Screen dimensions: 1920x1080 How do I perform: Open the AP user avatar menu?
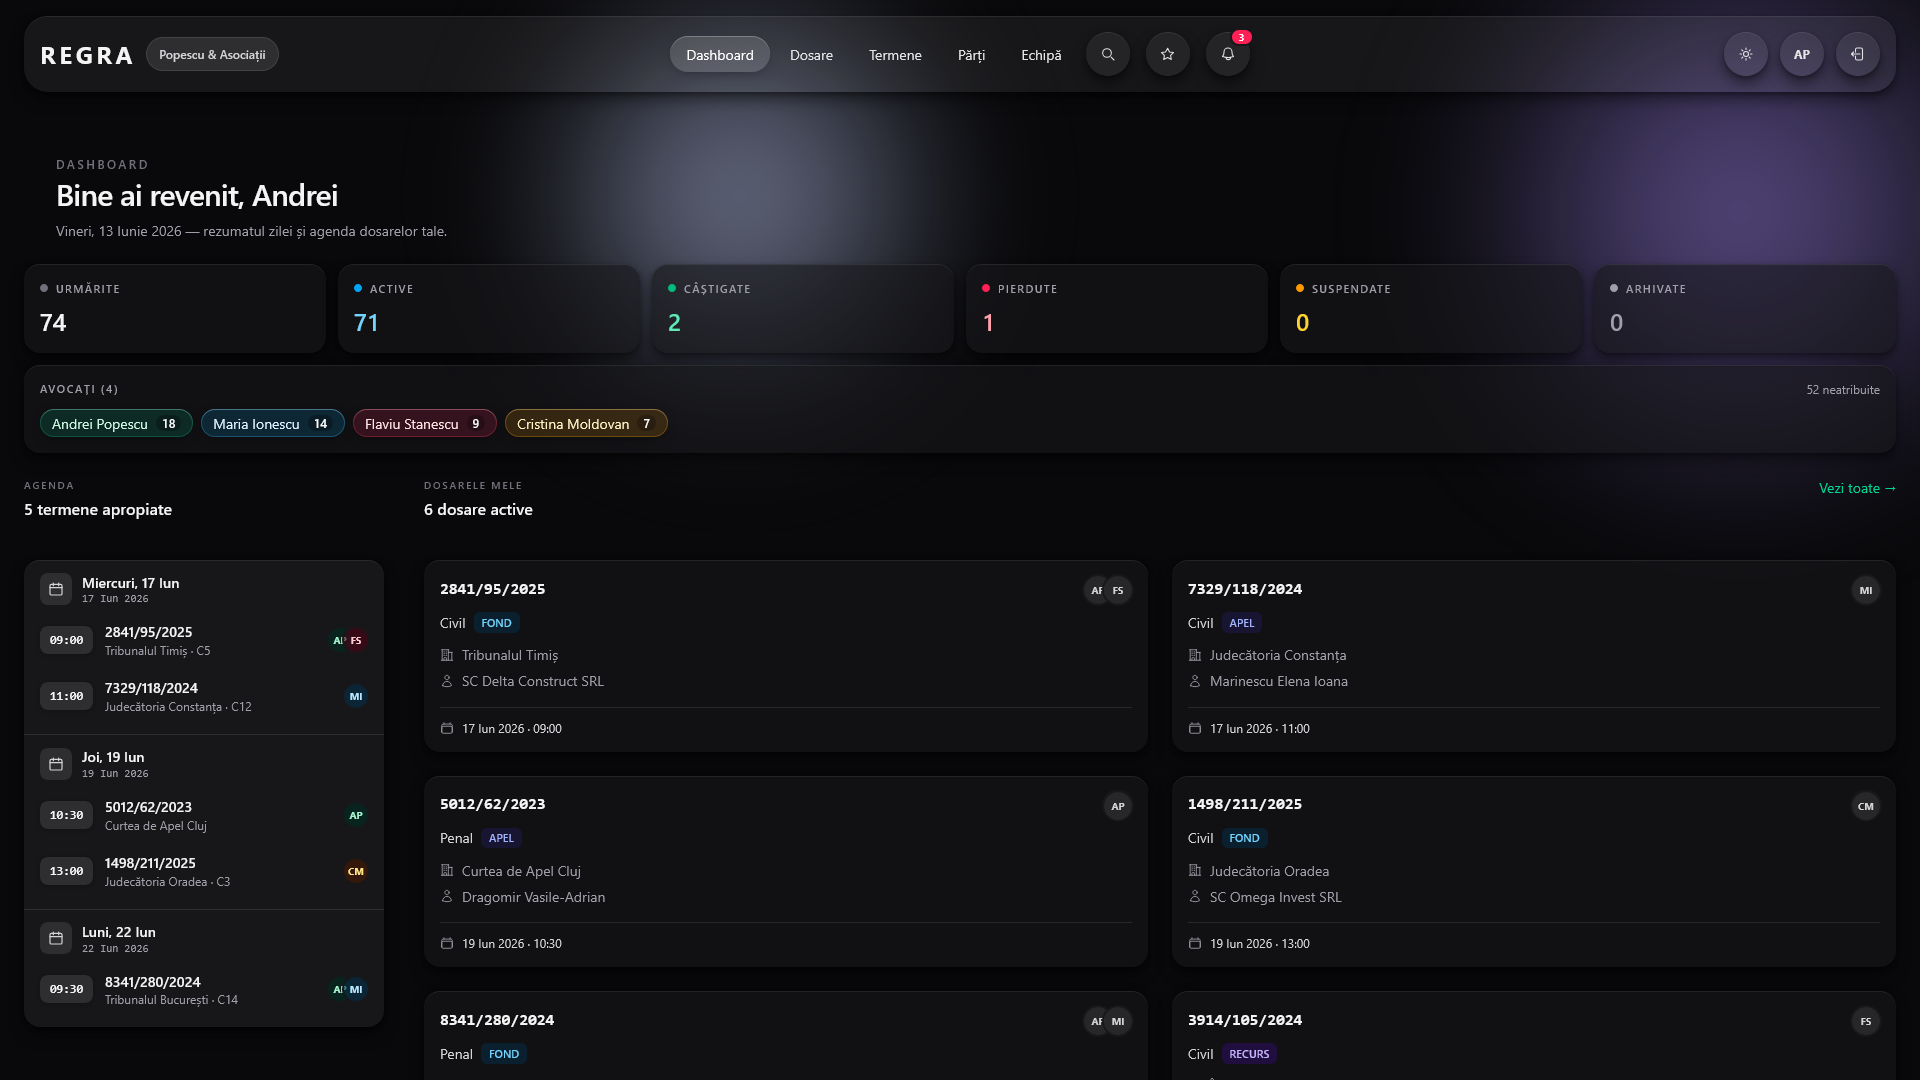pos(1801,54)
